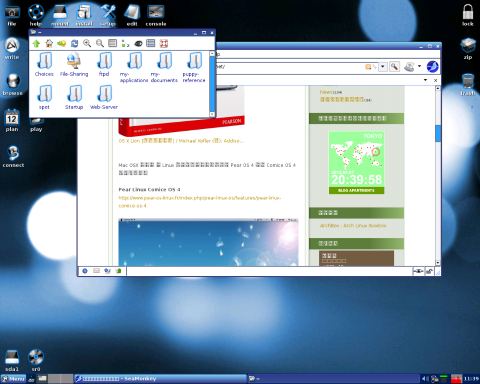The height and width of the screenshot is (384, 480).
Task: Refresh the ROX-Filer directory listing
Action: pos(74,43)
